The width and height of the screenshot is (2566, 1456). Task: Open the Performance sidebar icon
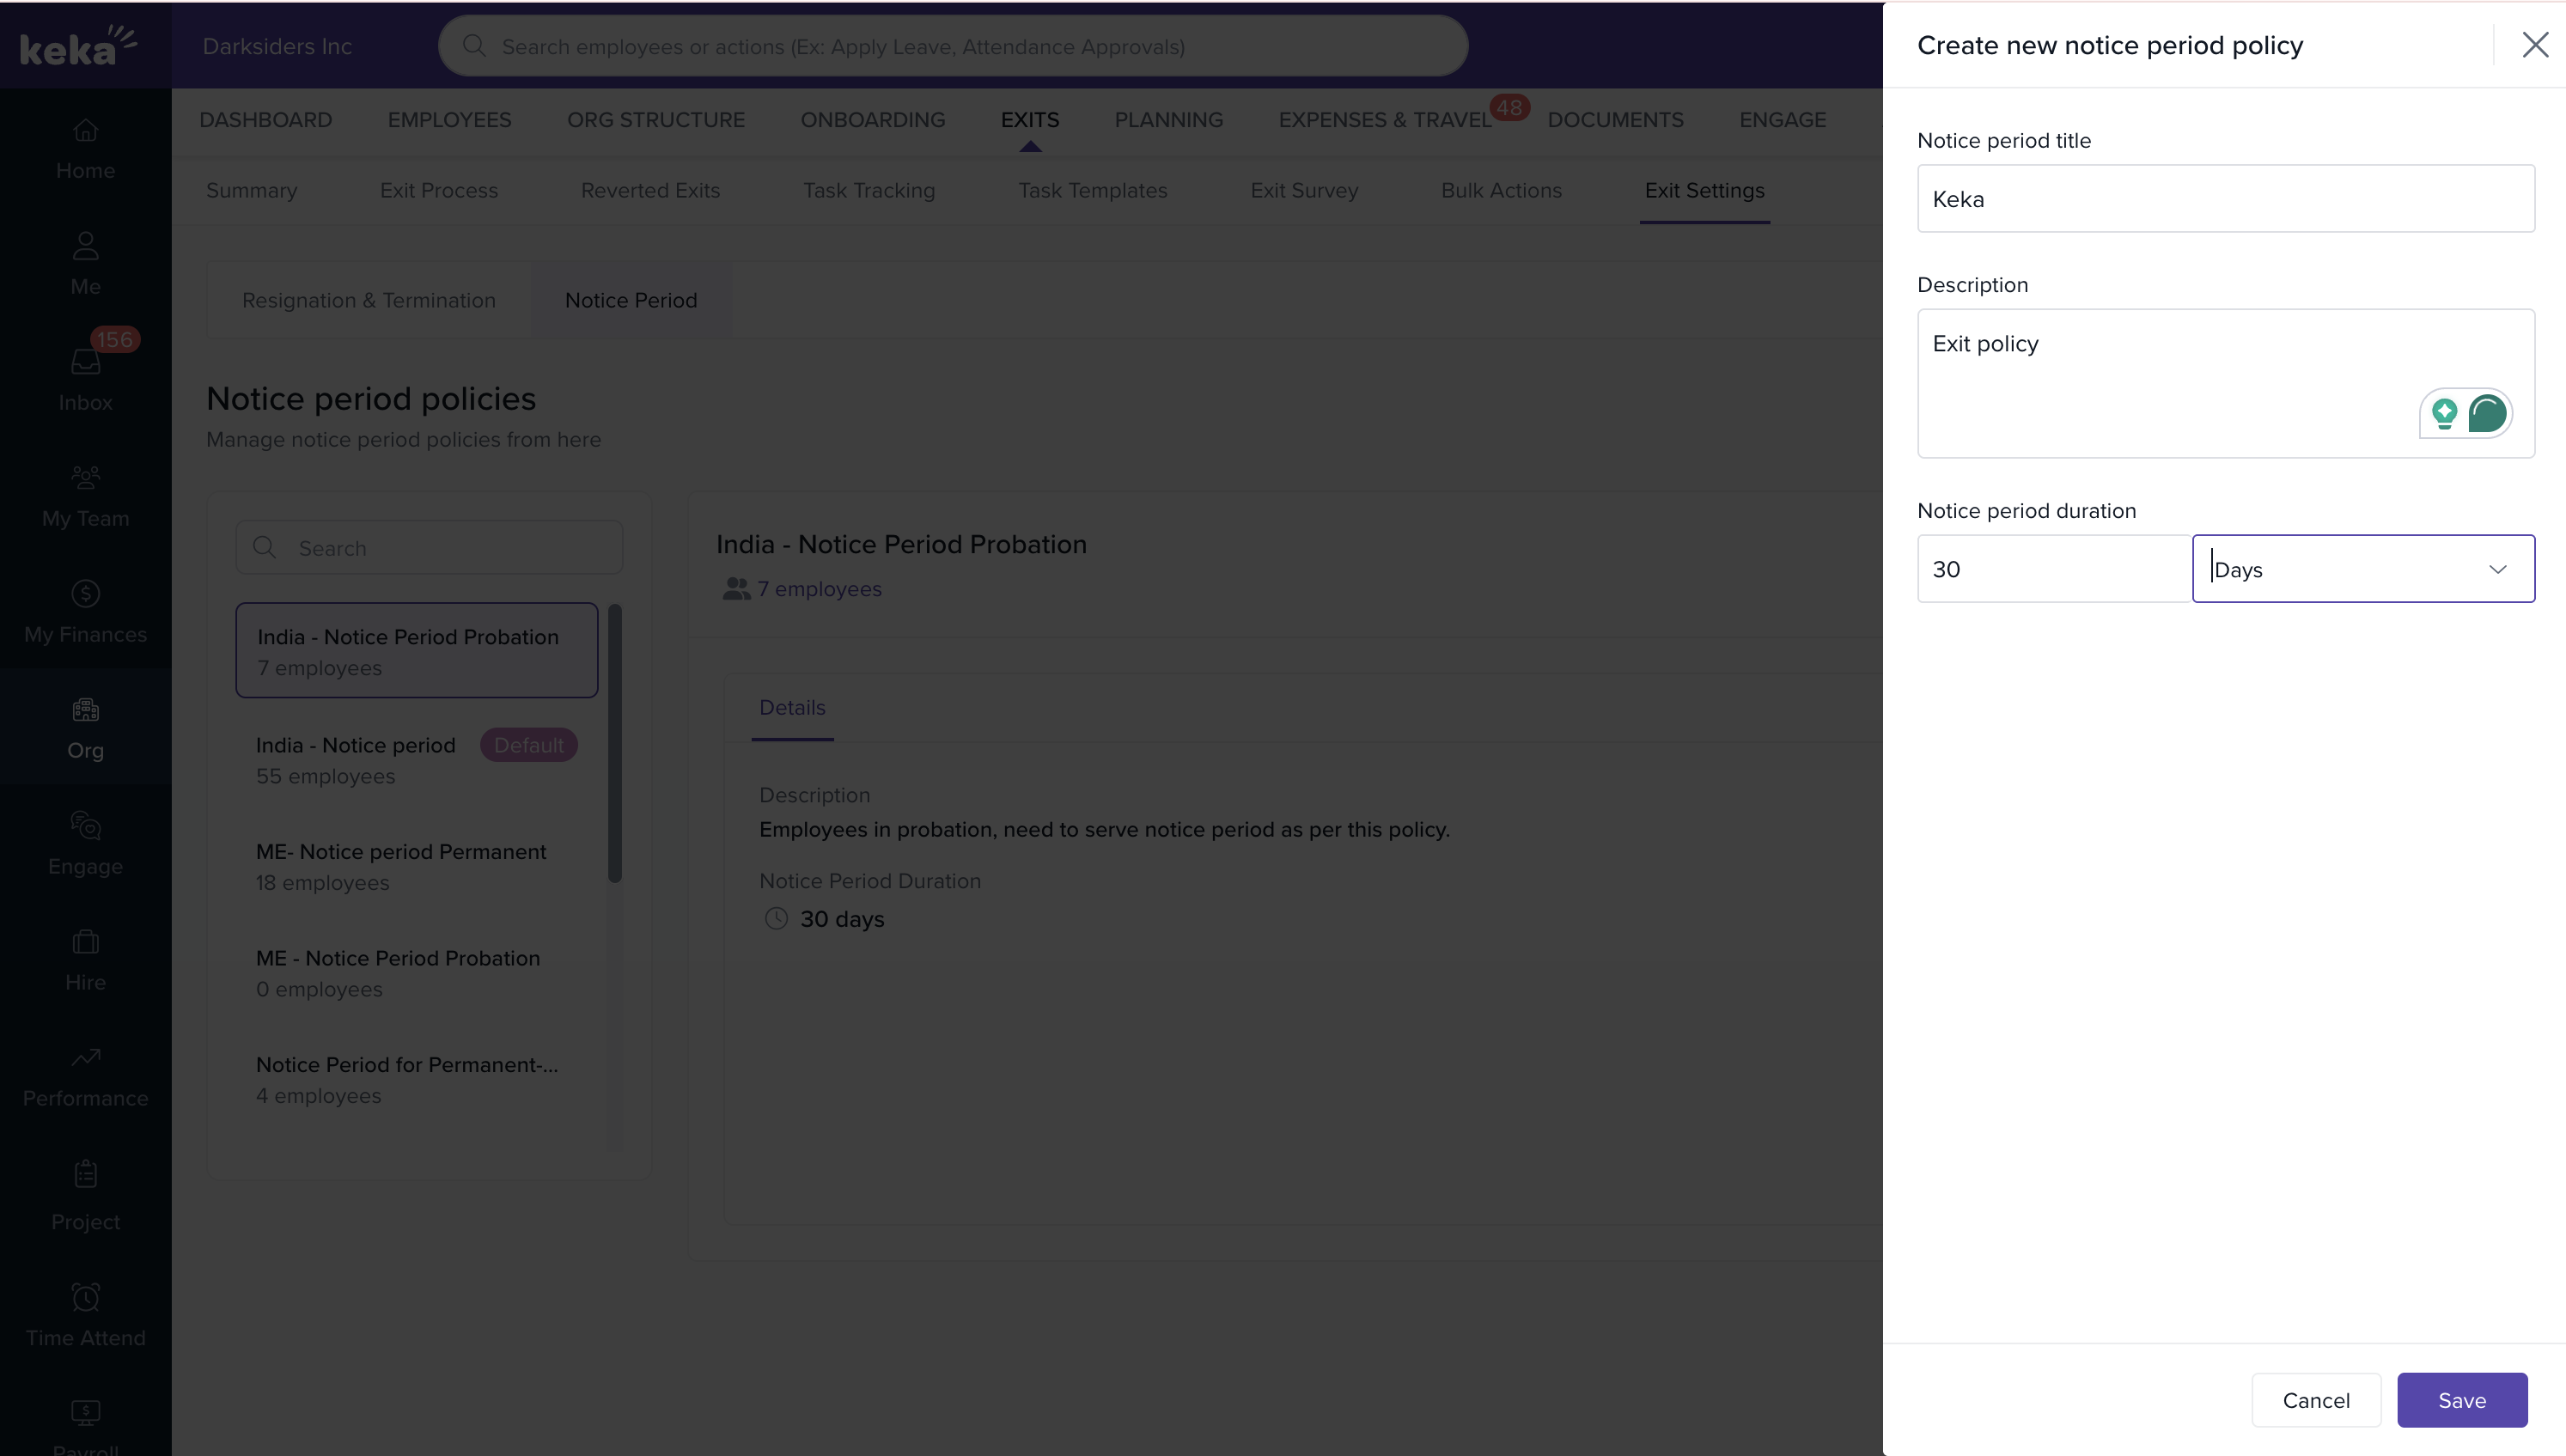pos(85,1058)
